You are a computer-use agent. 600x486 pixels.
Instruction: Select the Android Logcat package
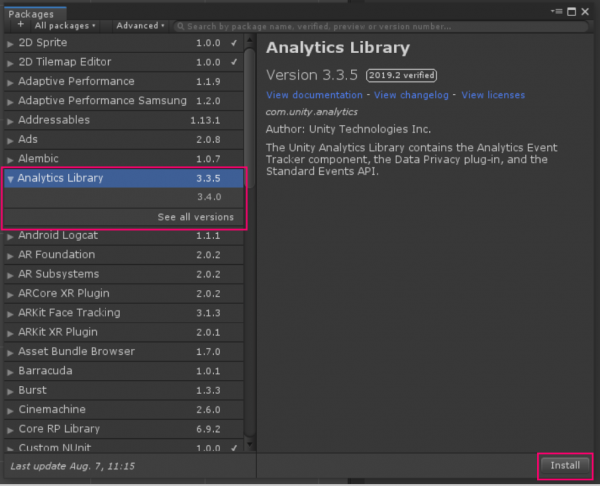point(124,235)
